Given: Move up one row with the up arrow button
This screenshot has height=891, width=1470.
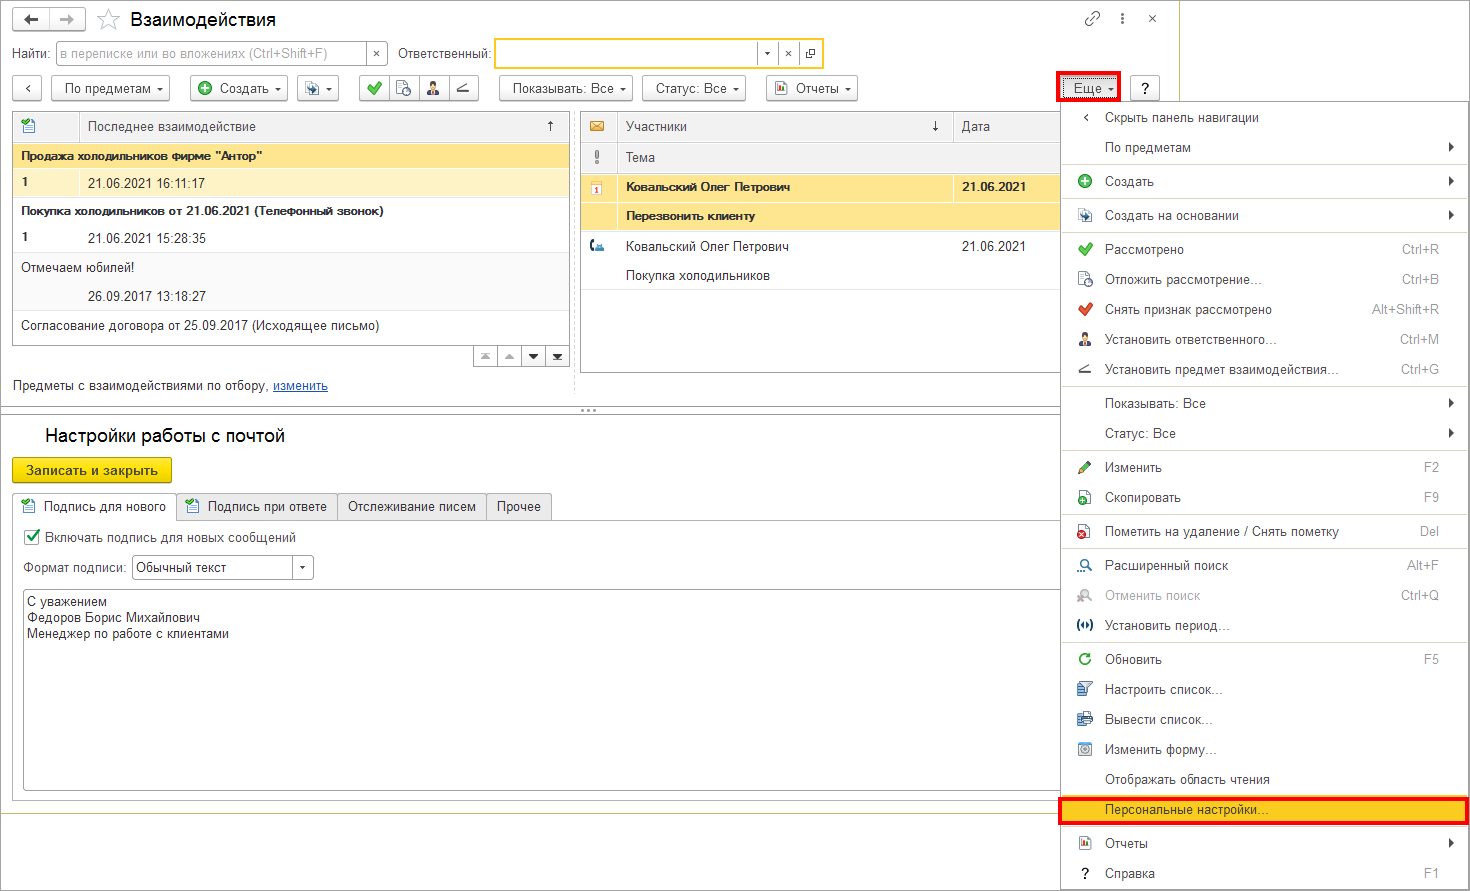Looking at the screenshot, I should pos(510,357).
